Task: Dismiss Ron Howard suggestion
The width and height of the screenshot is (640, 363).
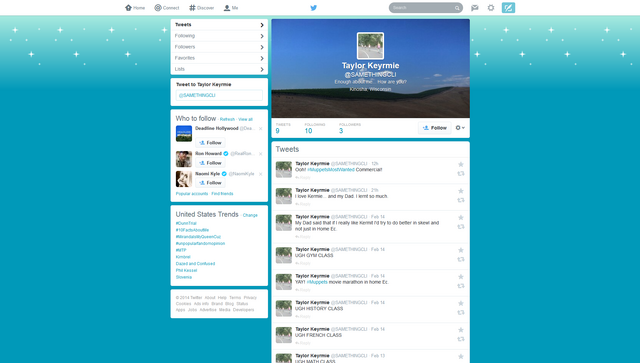Action: [260, 154]
